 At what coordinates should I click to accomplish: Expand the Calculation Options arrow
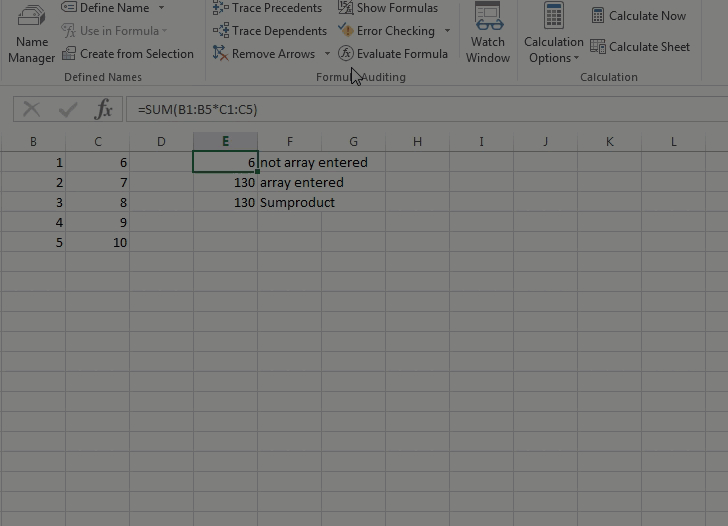click(x=576, y=58)
